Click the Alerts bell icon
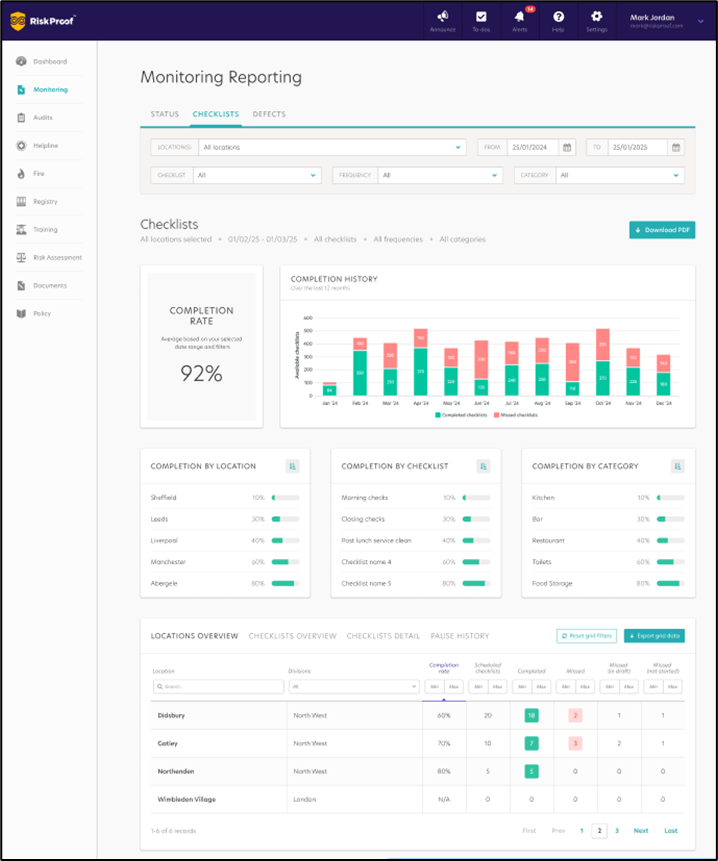 tap(519, 17)
